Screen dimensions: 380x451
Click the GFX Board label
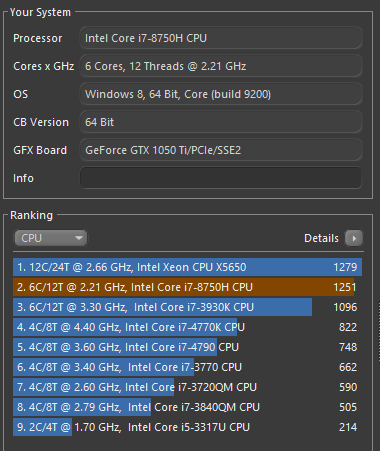pos(40,150)
